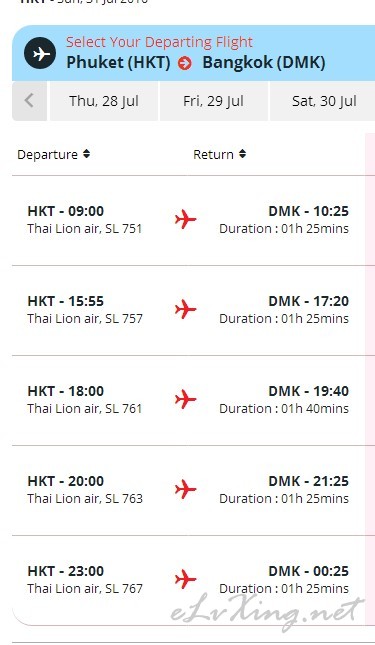
Task: Choose the HKT 15:55 flight row
Action: (189, 310)
